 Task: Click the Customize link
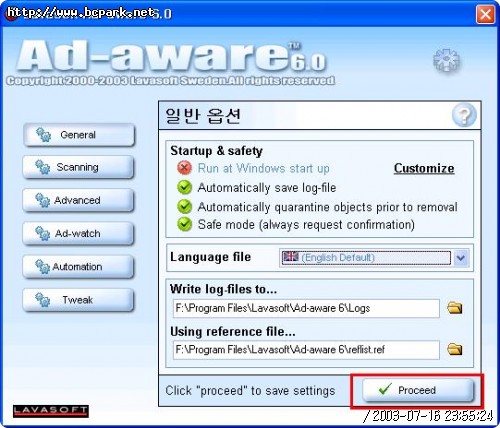(424, 168)
